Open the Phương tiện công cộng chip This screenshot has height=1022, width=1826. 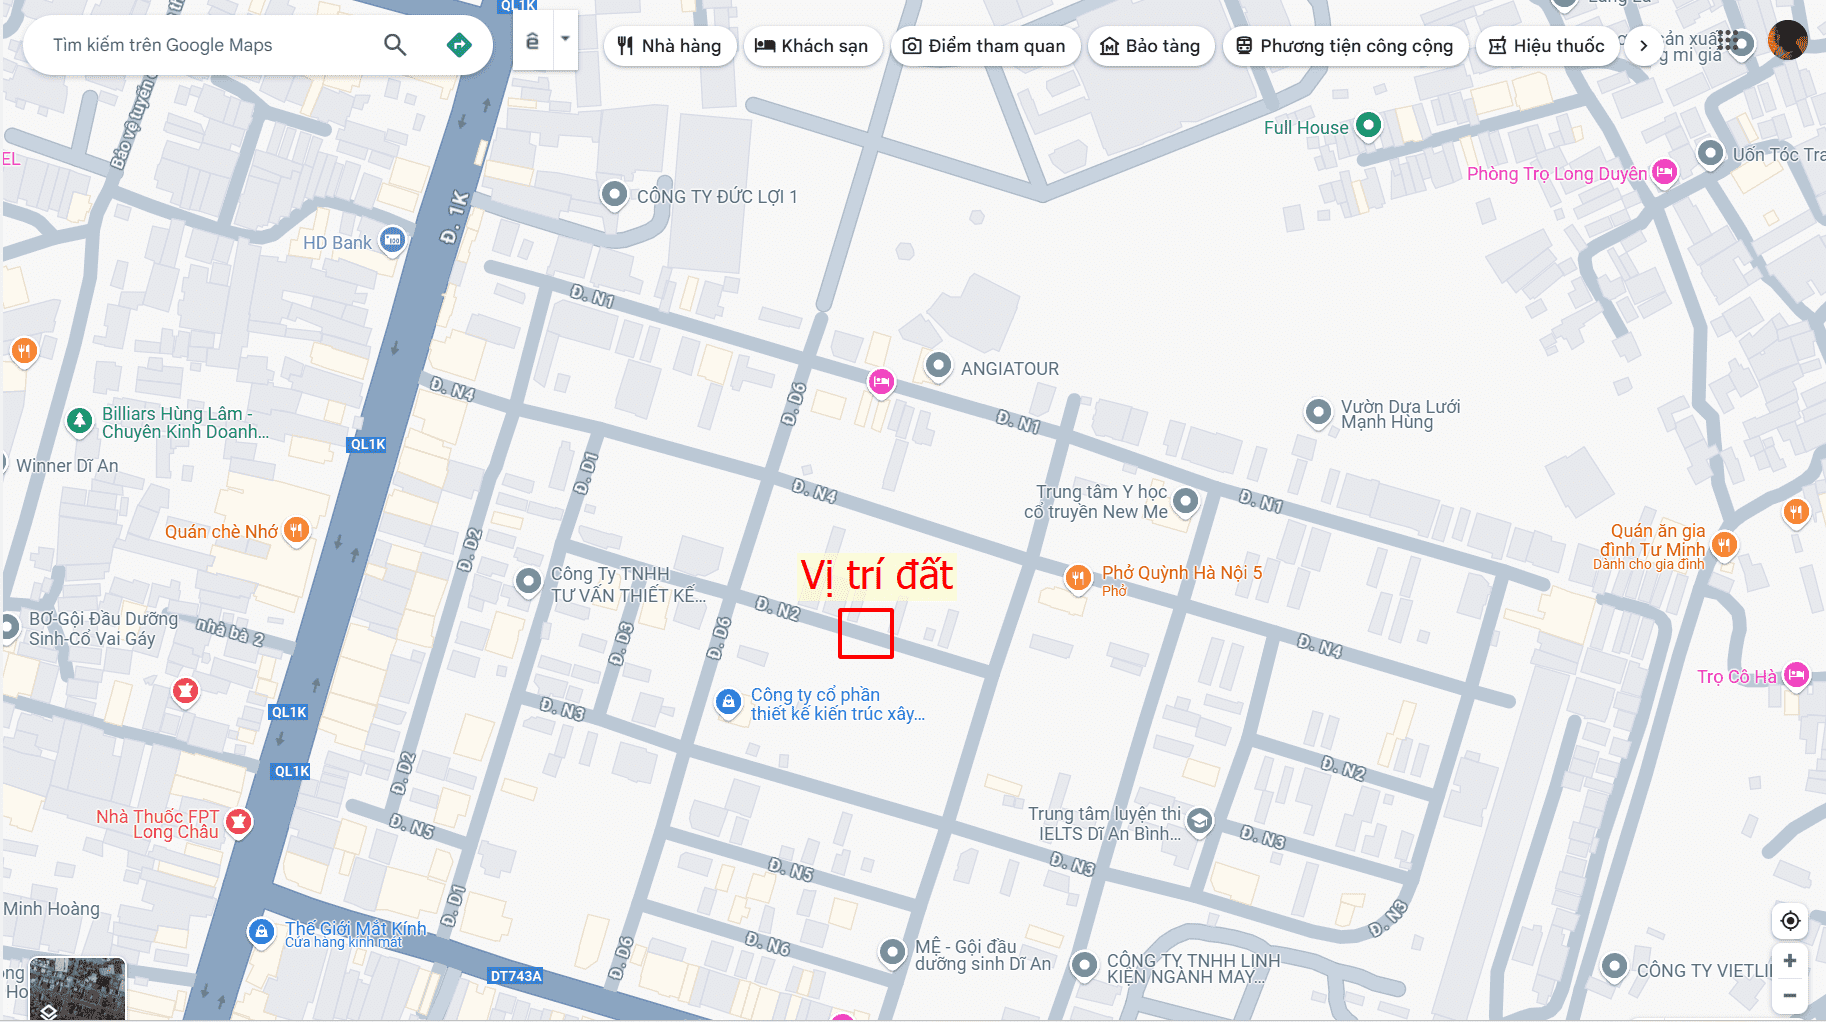[x=1345, y=46]
